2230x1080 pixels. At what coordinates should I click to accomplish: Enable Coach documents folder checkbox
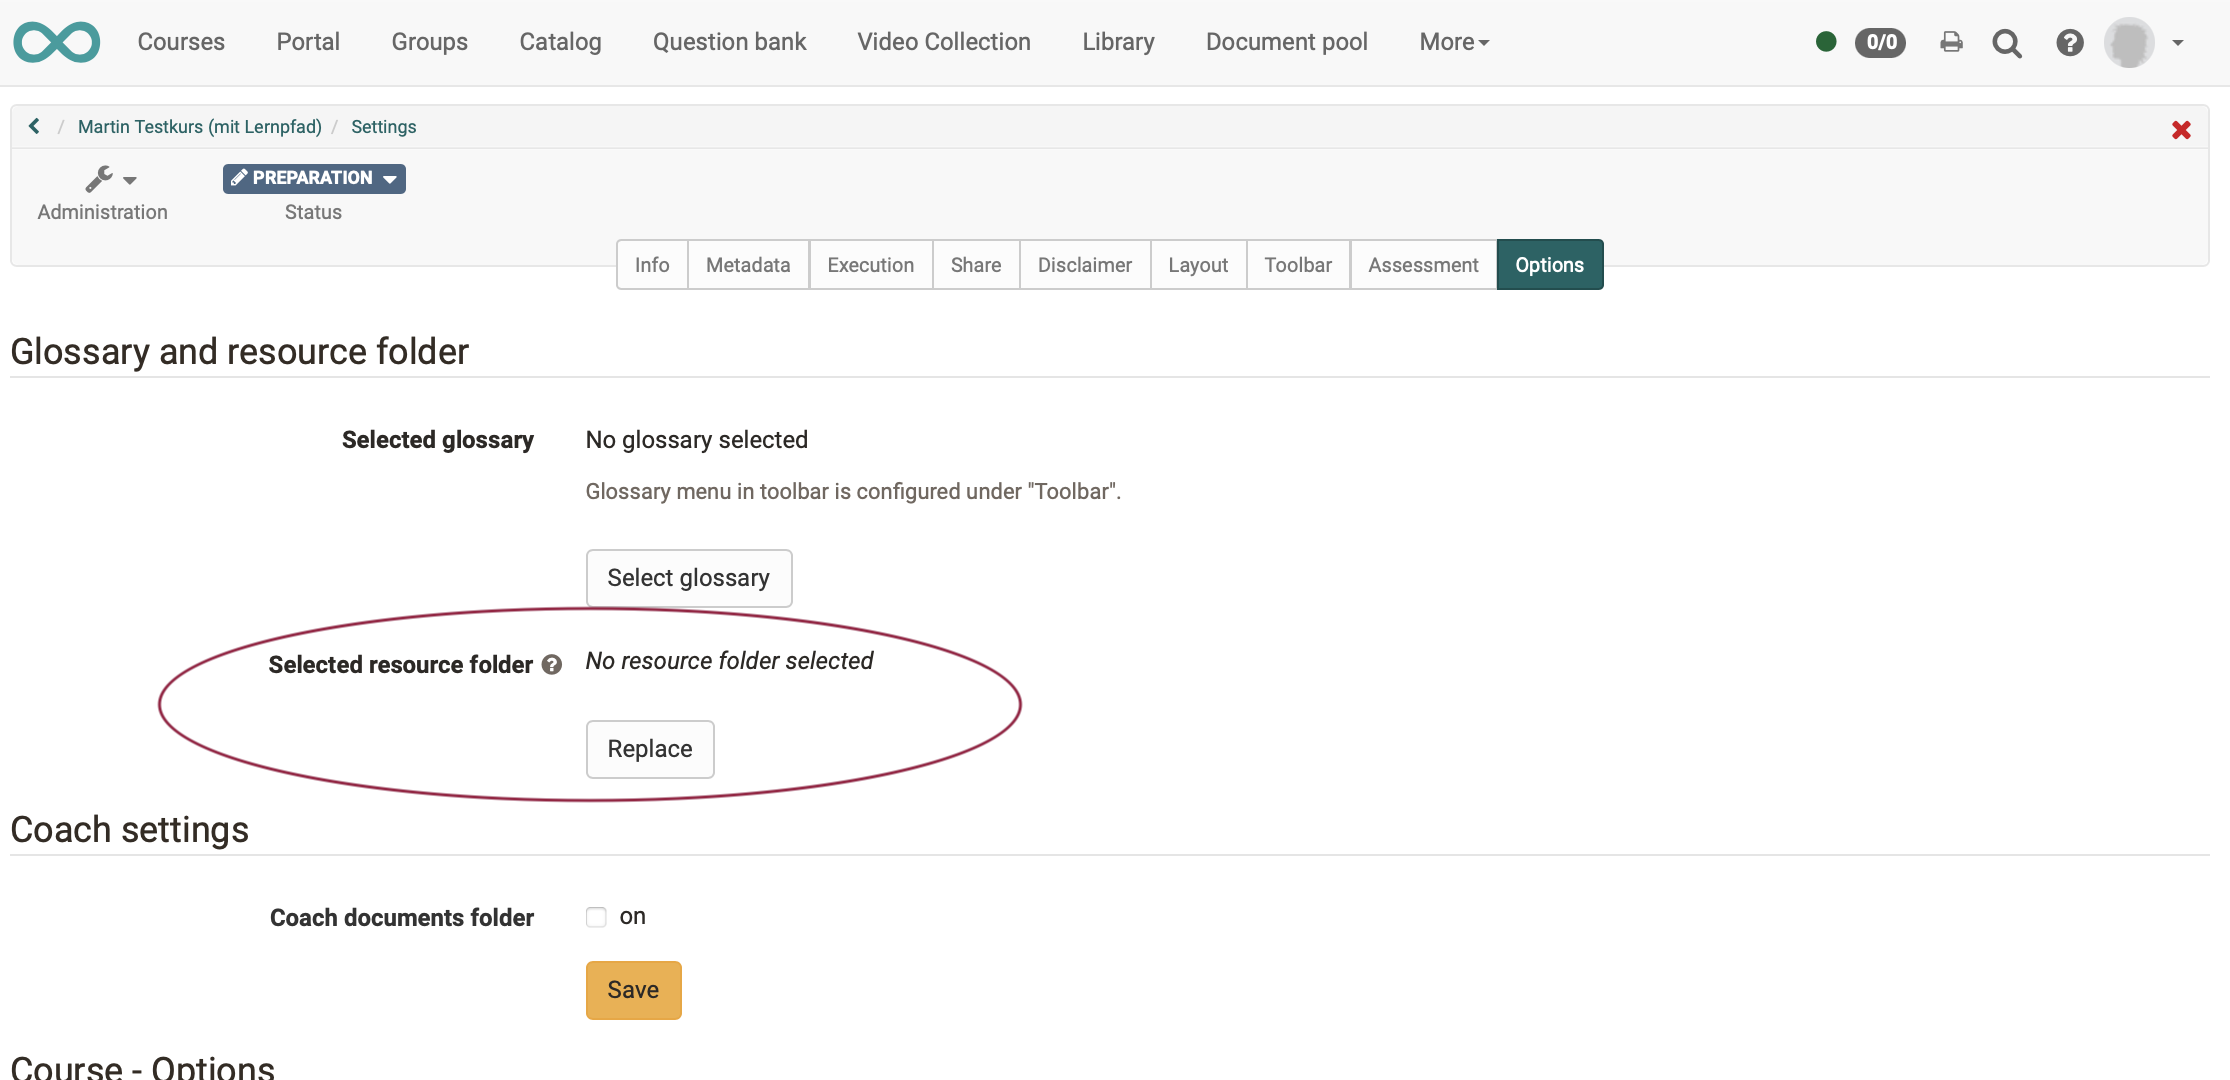coord(596,917)
